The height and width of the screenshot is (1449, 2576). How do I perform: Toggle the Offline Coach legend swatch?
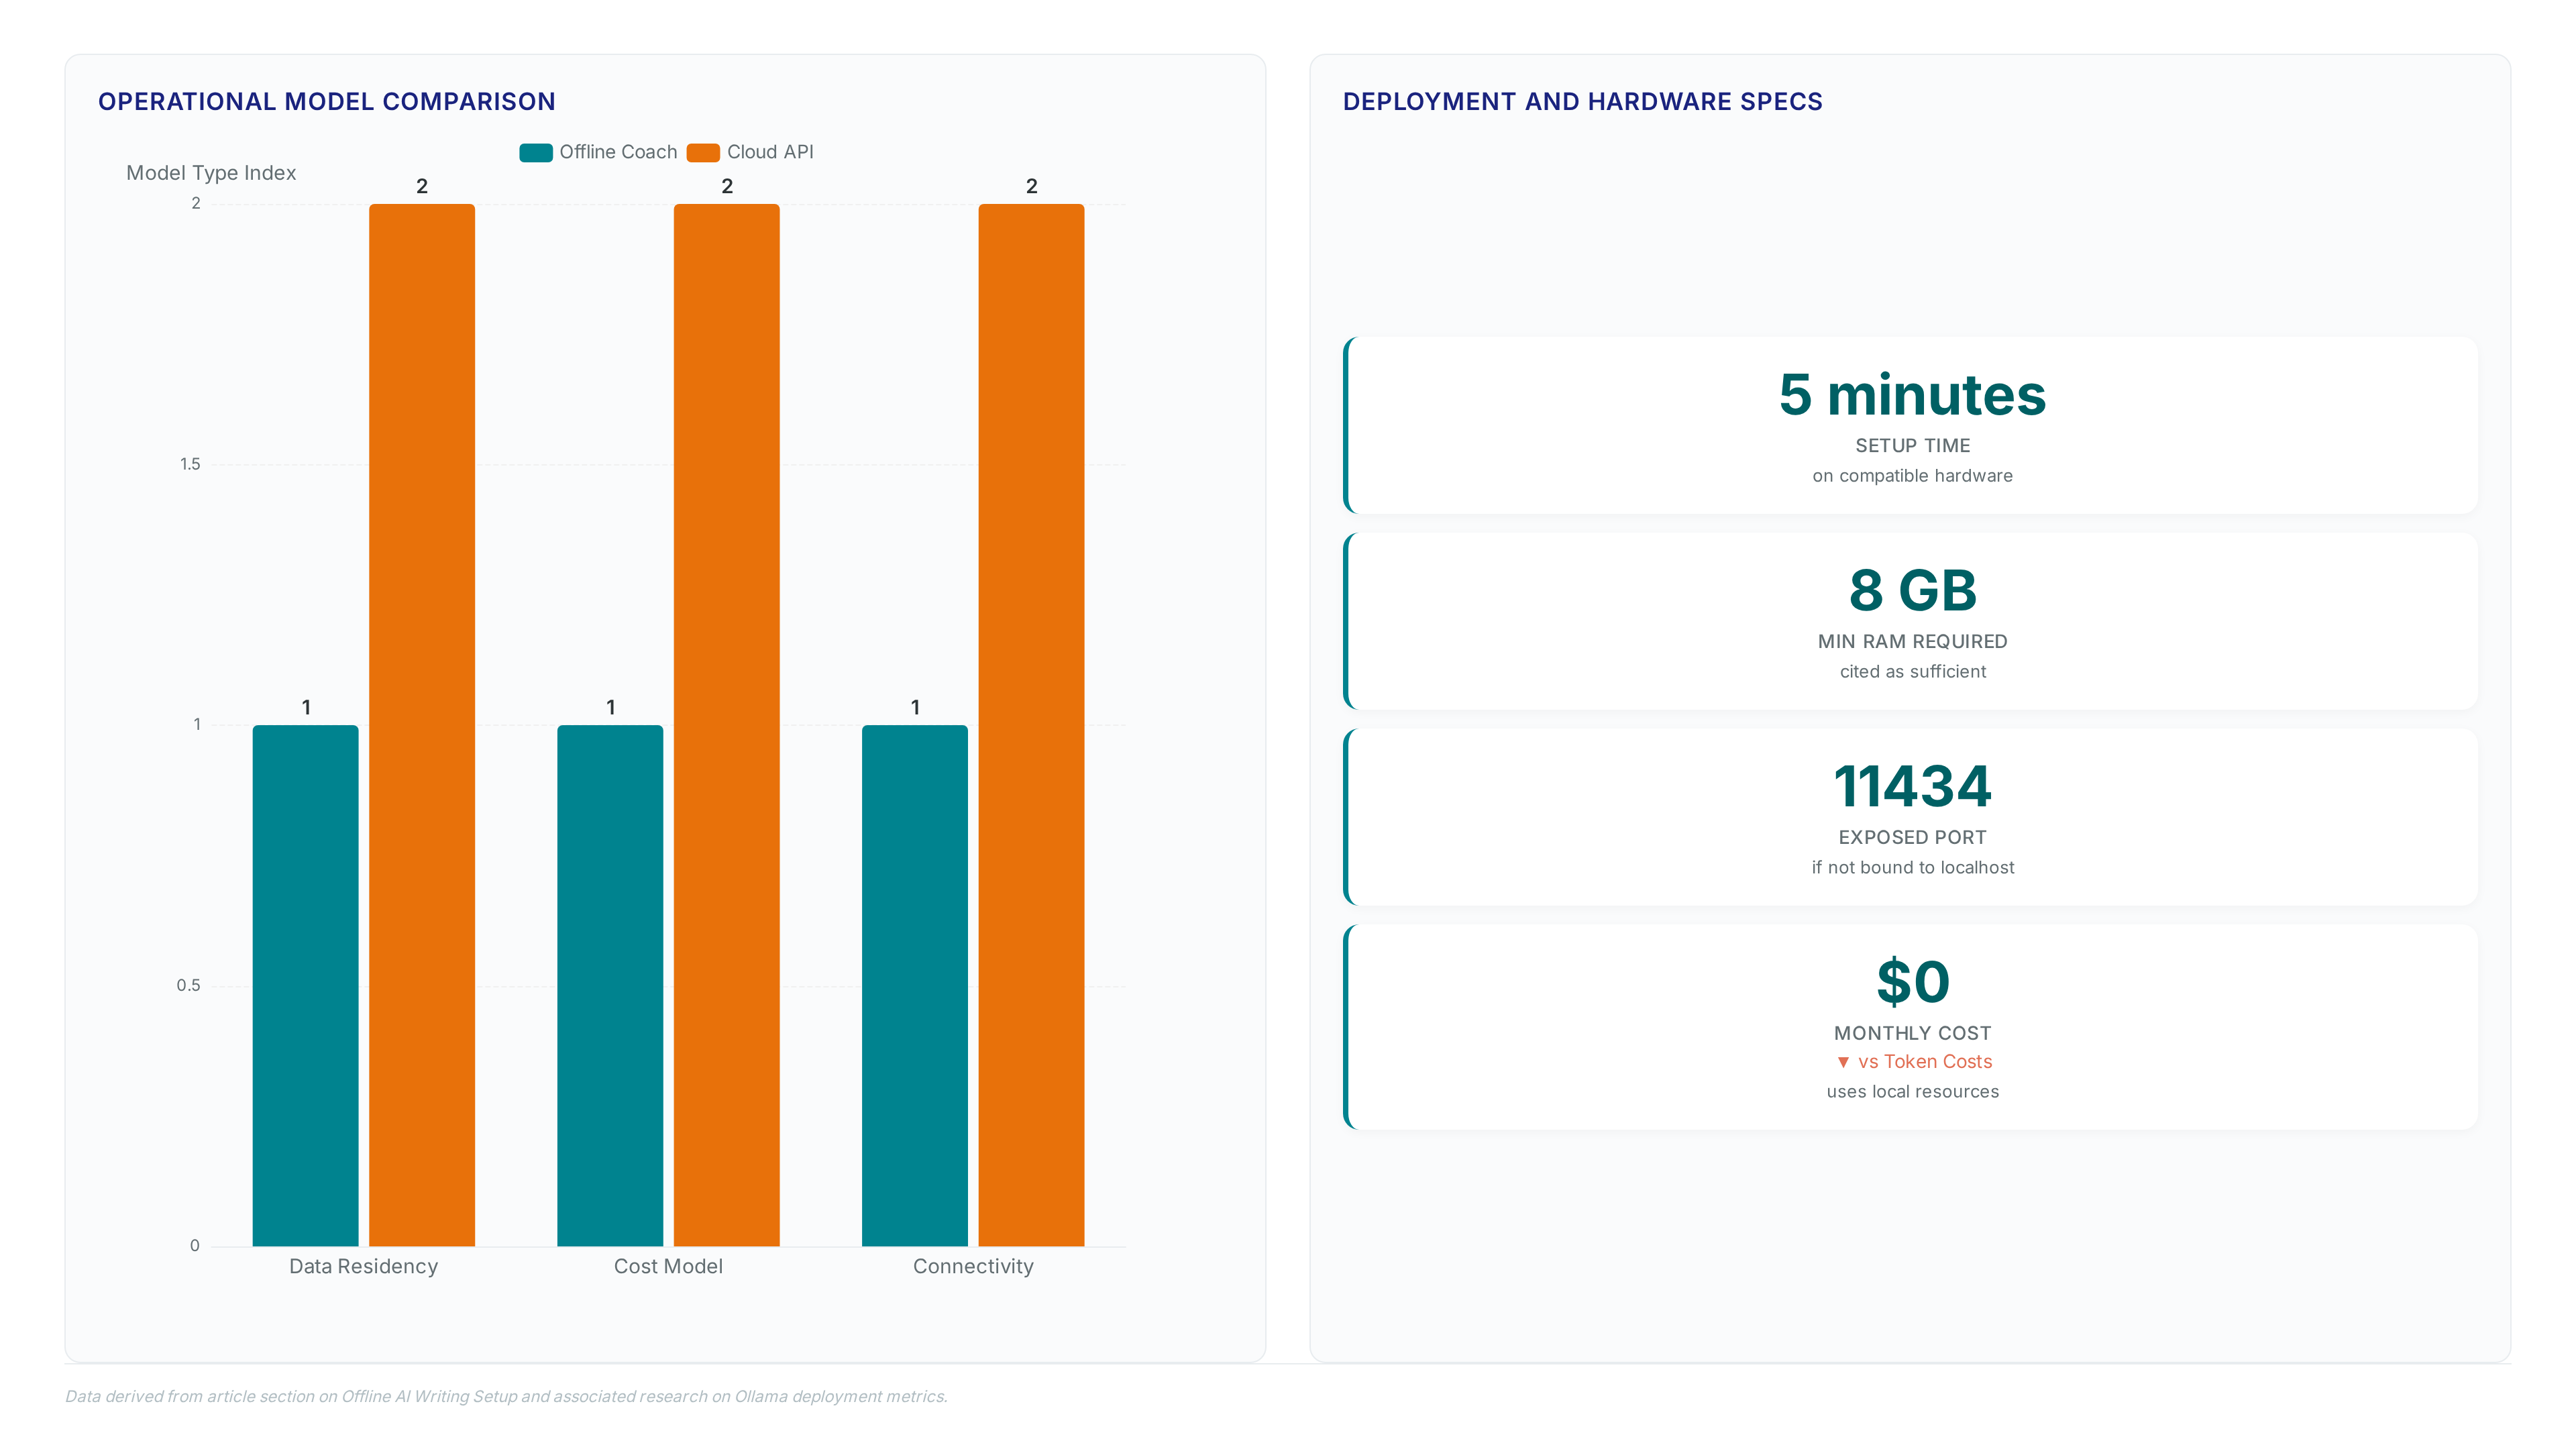click(536, 152)
